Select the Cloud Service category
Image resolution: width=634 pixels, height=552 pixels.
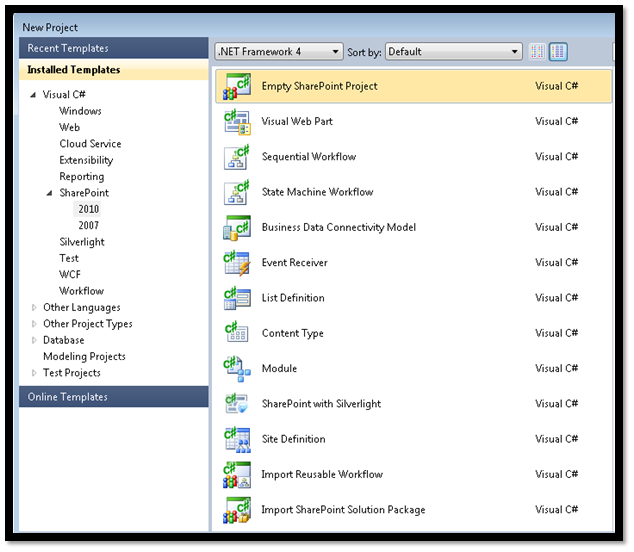click(x=90, y=144)
